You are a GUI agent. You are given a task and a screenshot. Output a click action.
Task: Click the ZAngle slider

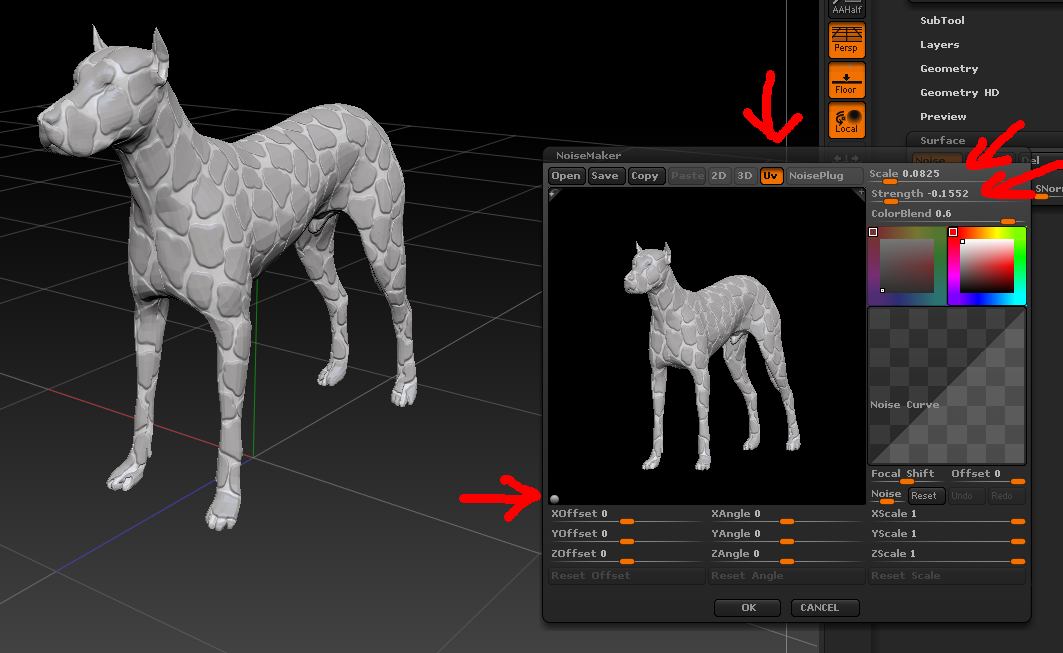tap(786, 556)
